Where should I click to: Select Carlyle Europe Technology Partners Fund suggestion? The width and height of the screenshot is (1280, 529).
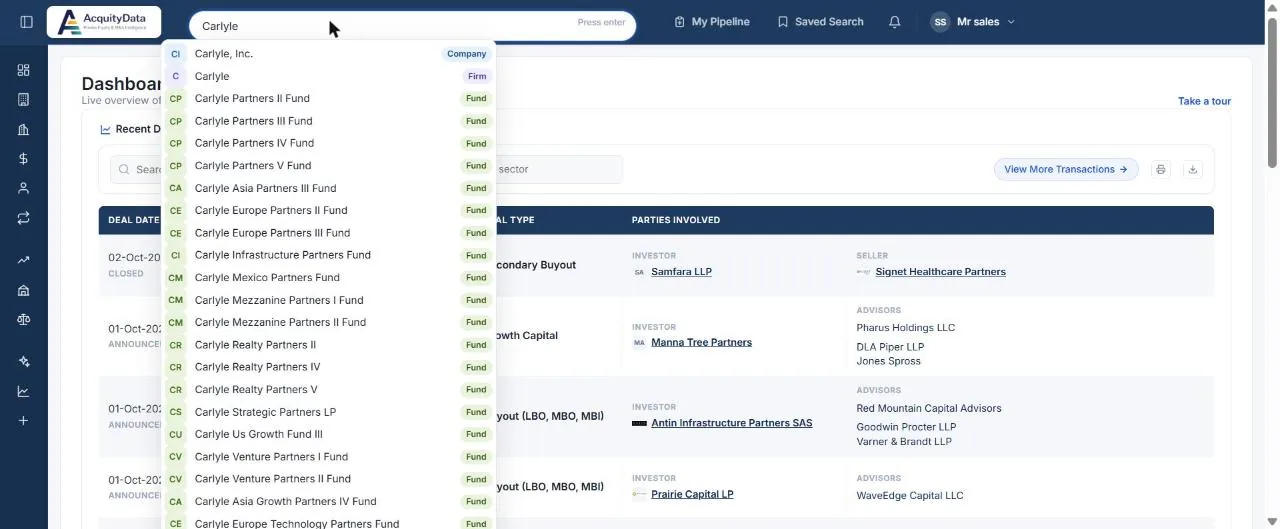coord(328,523)
